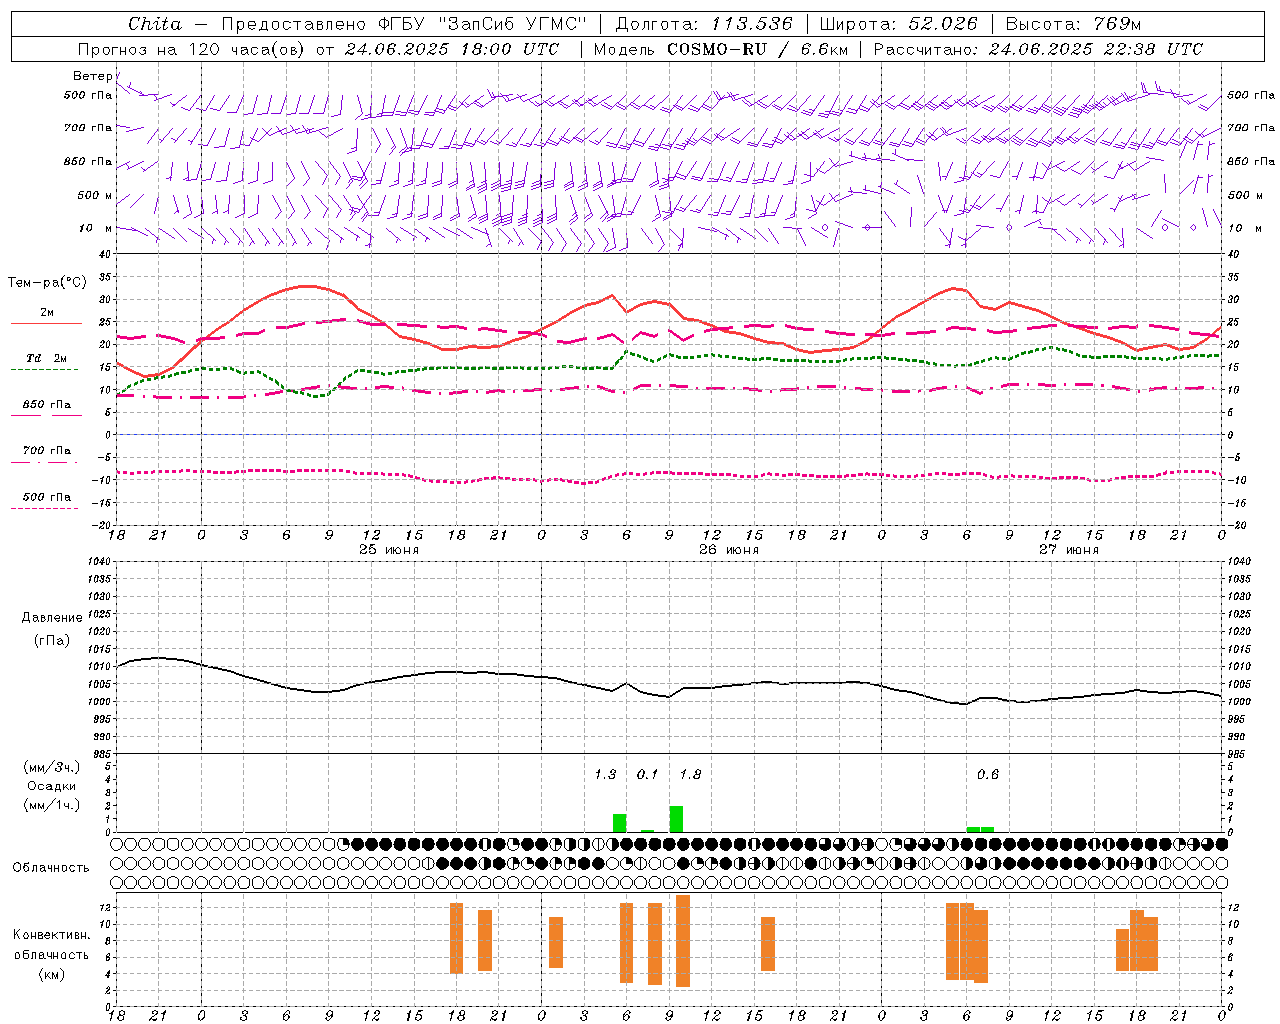The width and height of the screenshot is (1280, 1024).
Task: Click the 'Ветер' wind panel label
Action: click(93, 76)
